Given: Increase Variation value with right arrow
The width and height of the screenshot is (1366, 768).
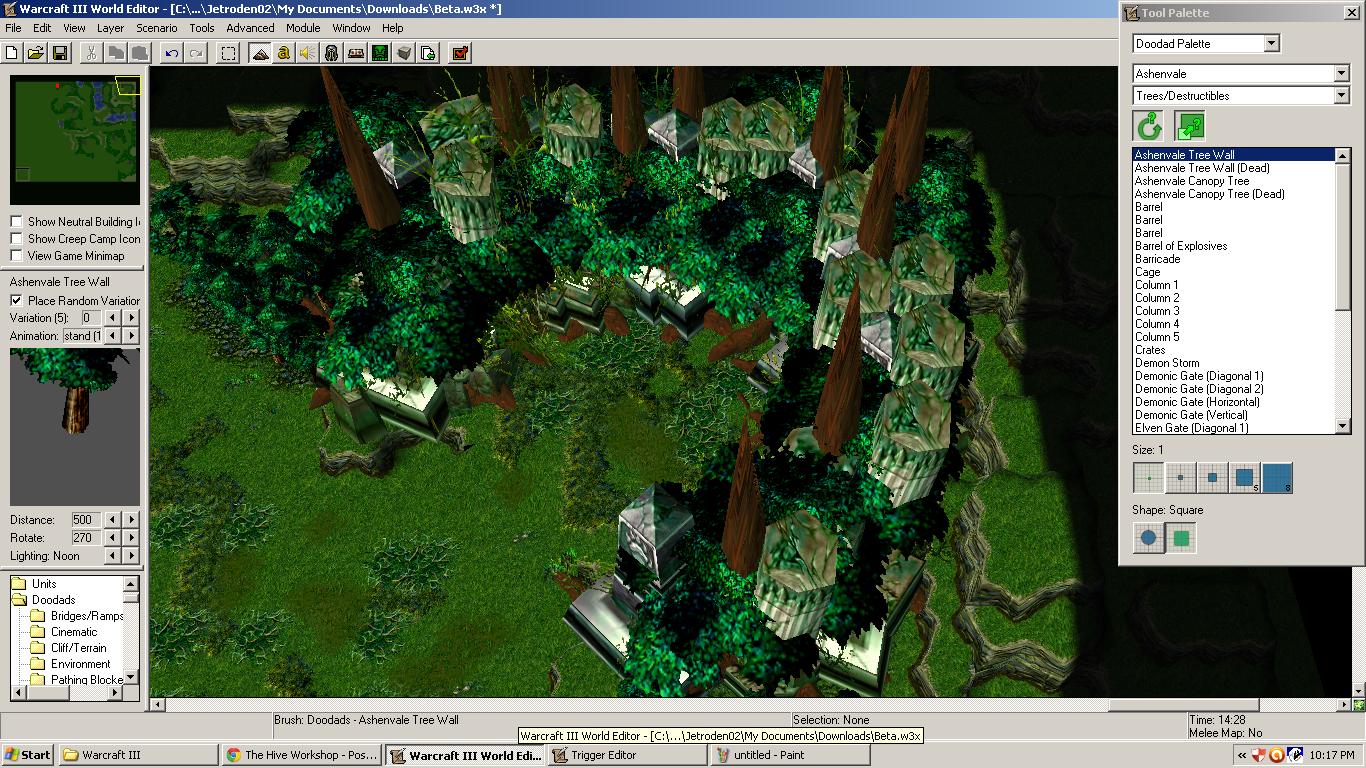Looking at the screenshot, I should point(132,318).
